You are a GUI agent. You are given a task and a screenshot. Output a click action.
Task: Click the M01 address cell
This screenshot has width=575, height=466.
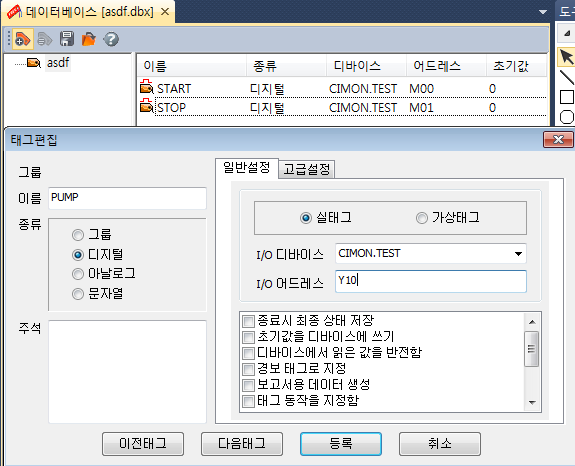(421, 108)
